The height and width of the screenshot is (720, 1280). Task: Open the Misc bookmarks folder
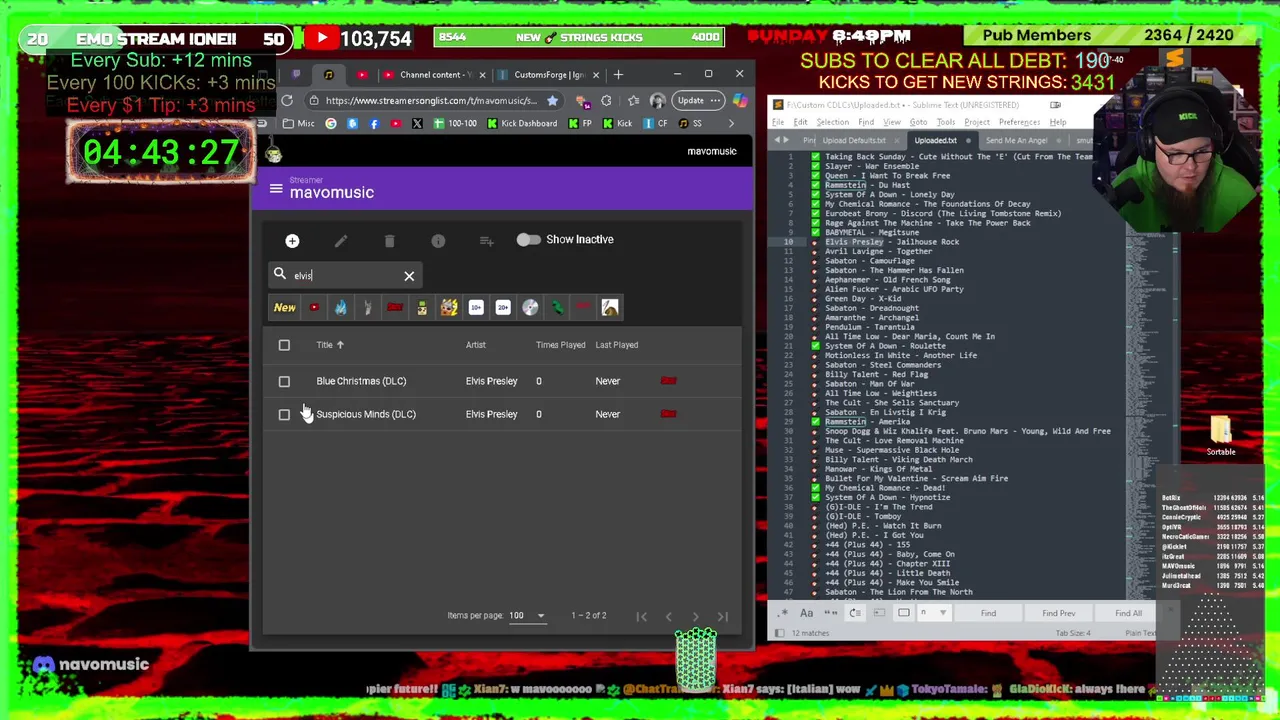coord(299,123)
